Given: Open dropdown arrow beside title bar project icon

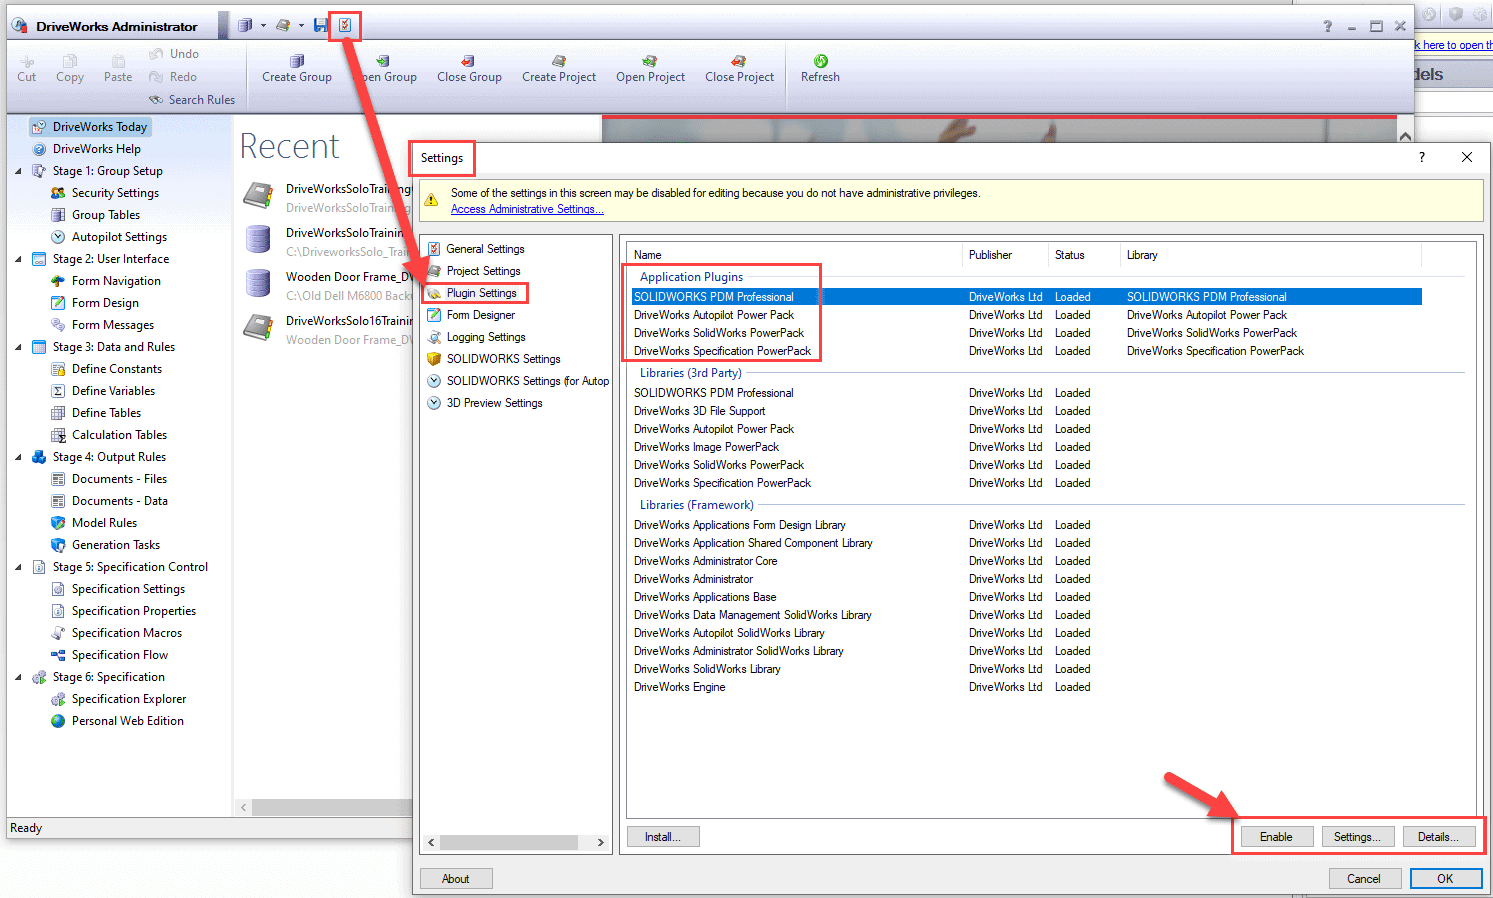Looking at the screenshot, I should click(x=301, y=25).
